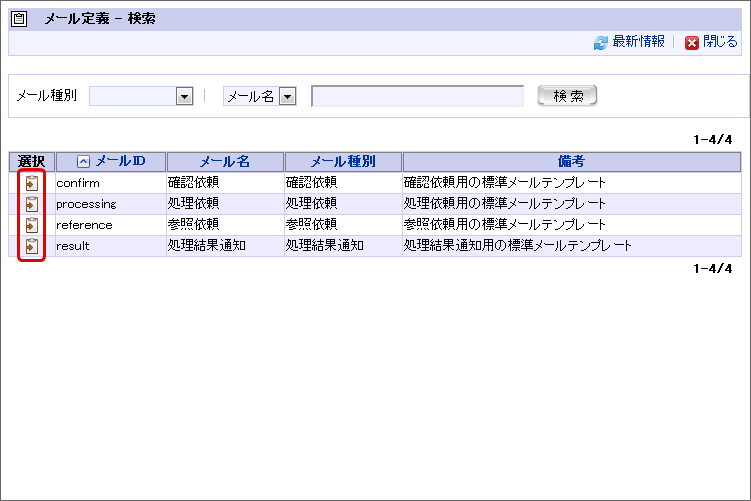751x501 pixels.
Task: Click the search keyword text field
Action: 417,96
